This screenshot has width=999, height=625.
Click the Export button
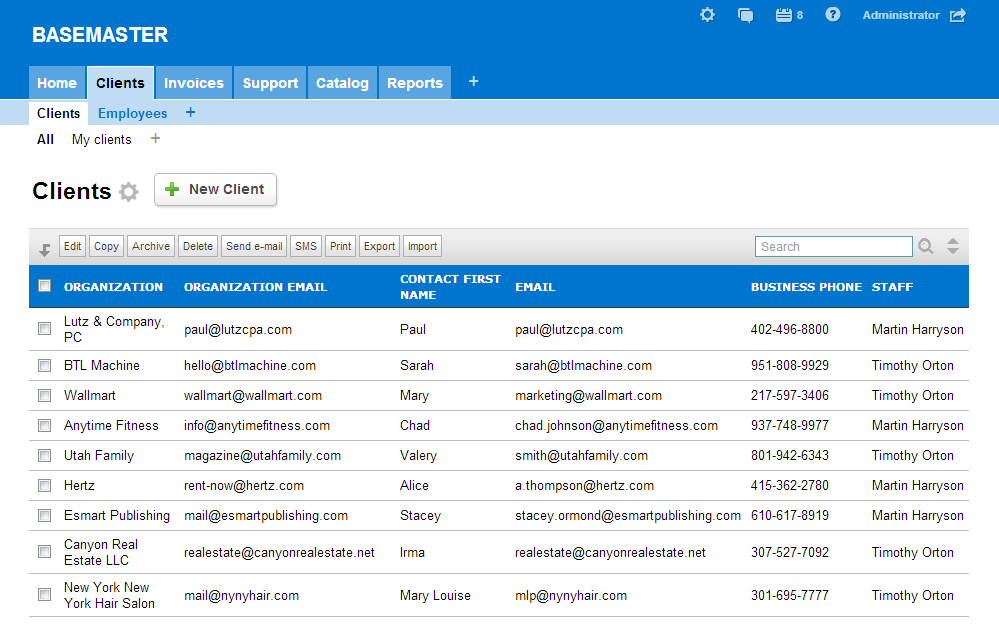click(x=380, y=246)
